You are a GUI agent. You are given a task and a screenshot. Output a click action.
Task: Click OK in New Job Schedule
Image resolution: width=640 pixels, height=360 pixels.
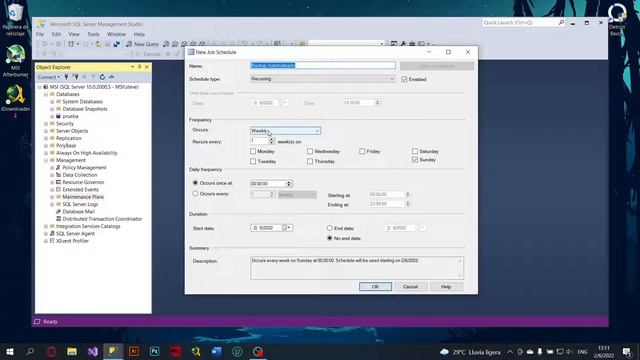376,287
